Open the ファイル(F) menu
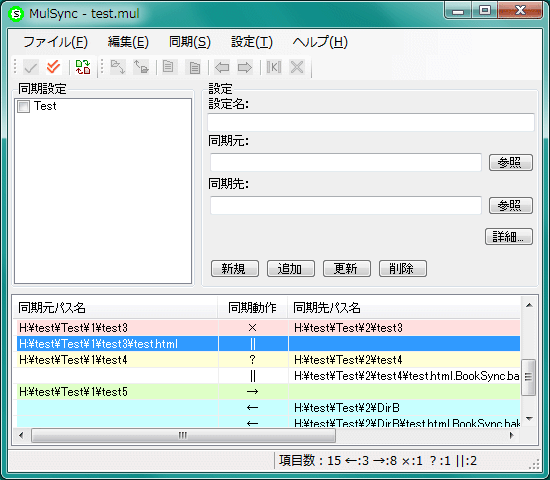Screen dimensions: 550x480 (x=55, y=42)
